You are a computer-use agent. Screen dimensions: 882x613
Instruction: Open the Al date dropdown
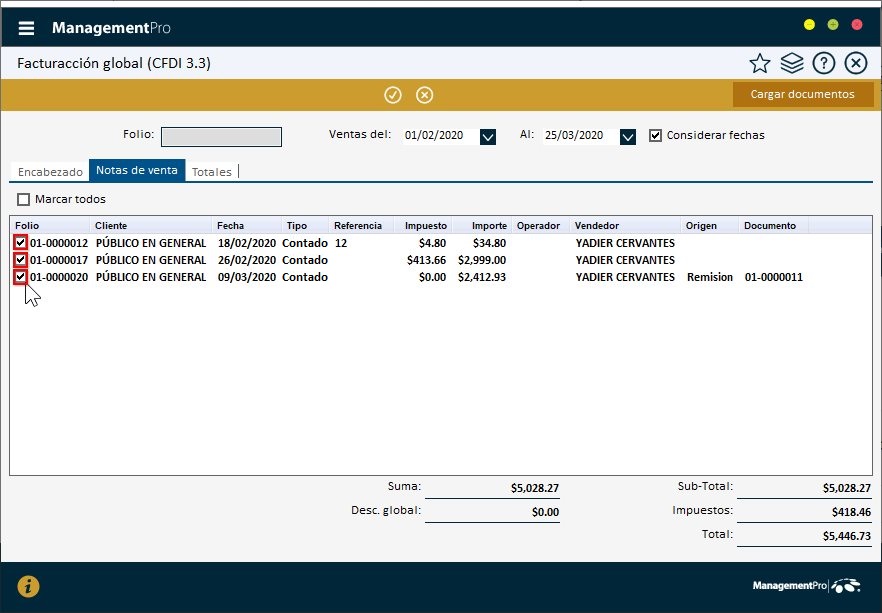tap(628, 137)
